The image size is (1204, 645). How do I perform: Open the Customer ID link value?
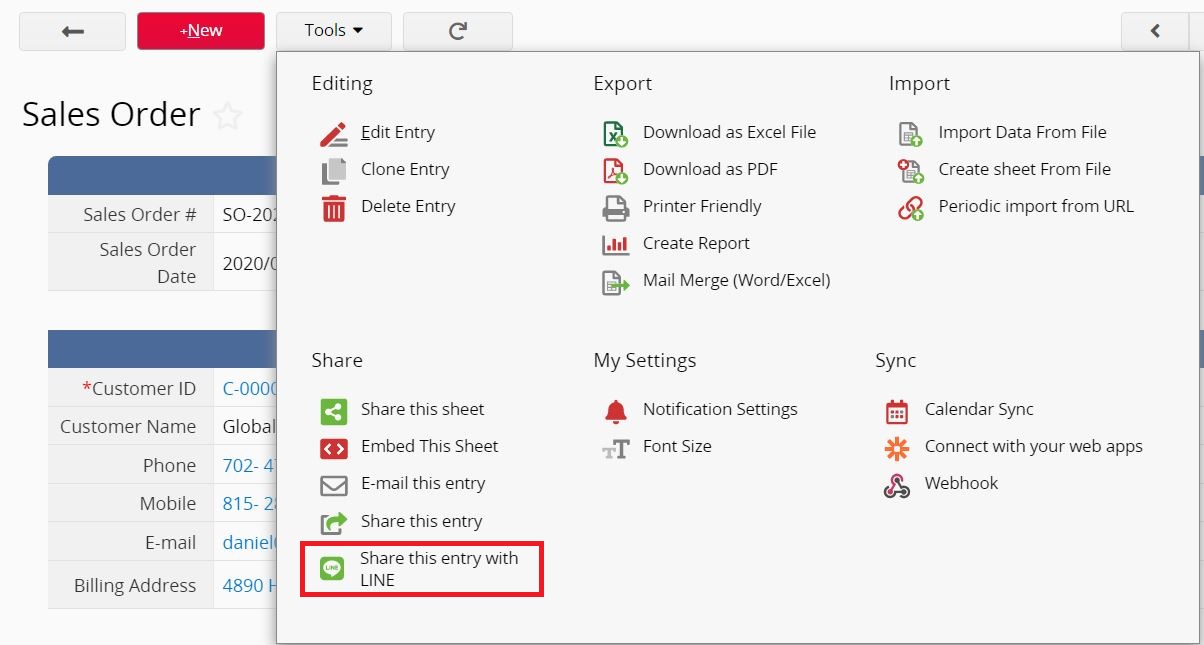point(248,389)
